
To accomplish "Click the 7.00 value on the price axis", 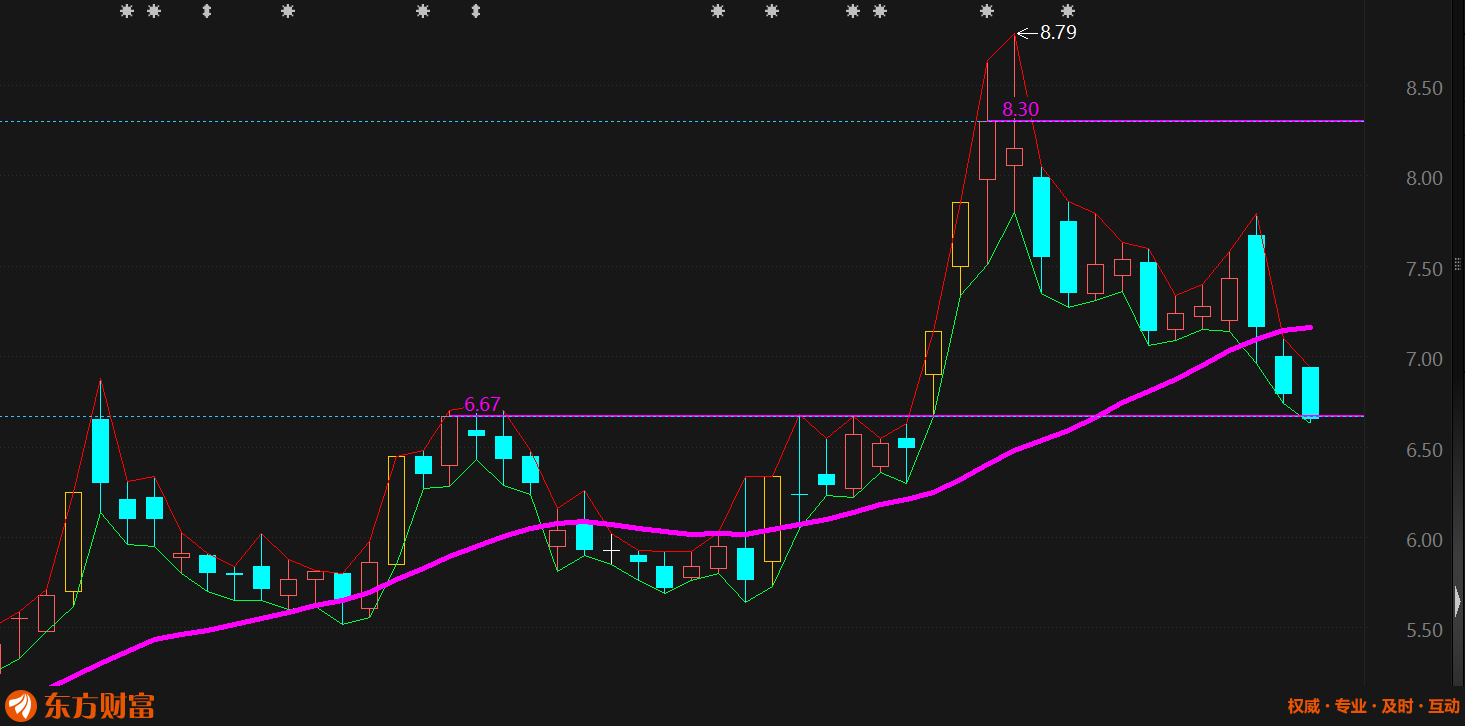I will [x=1424, y=359].
